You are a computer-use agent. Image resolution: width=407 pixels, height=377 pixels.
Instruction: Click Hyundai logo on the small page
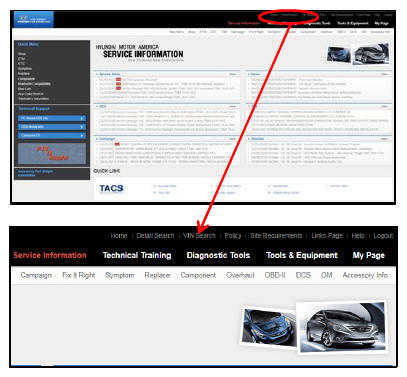(34, 19)
